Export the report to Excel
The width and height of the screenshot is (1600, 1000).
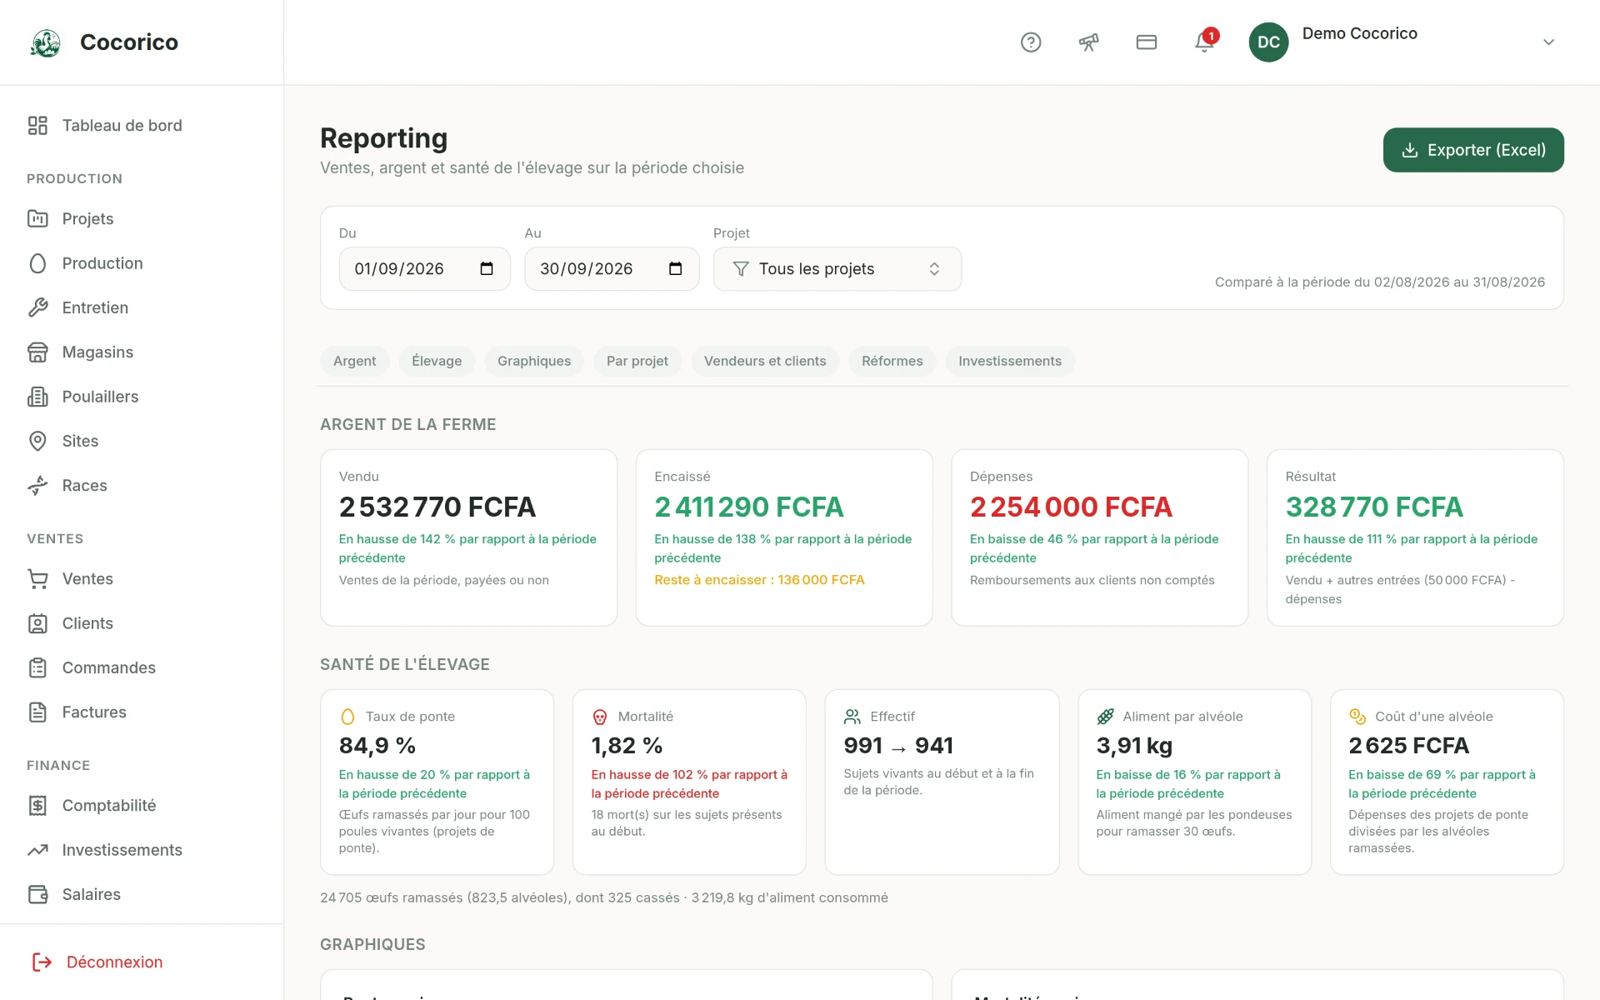coord(1473,150)
